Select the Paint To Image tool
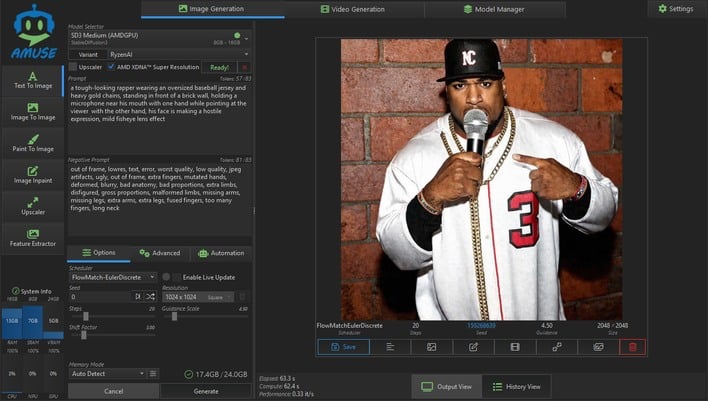 33,144
